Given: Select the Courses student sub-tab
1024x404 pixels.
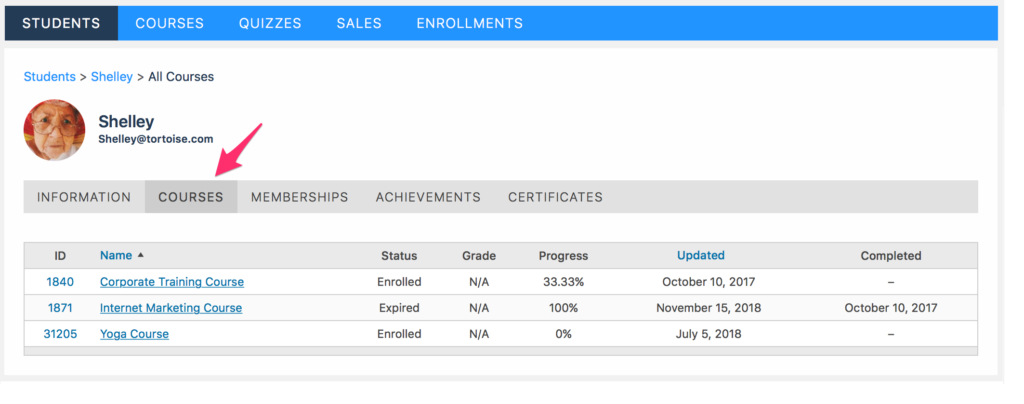Looking at the screenshot, I should point(191,197).
